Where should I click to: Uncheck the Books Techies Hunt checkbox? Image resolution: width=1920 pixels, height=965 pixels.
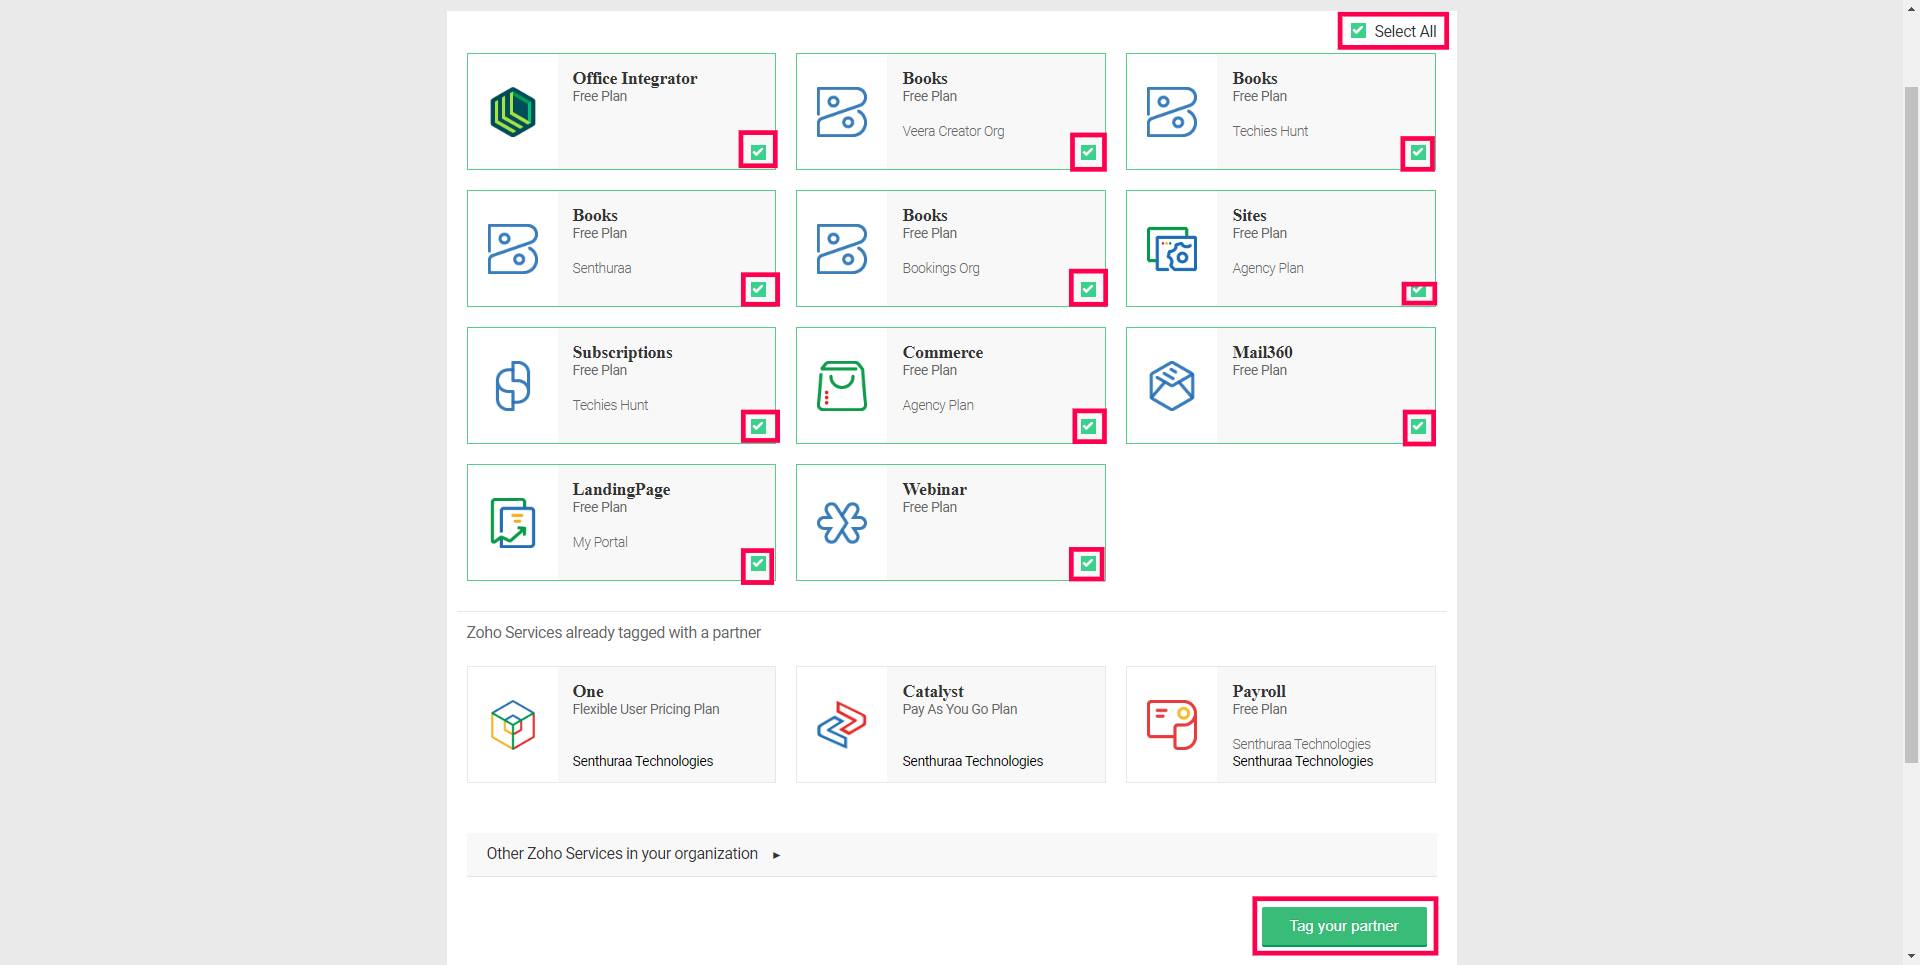pyautogui.click(x=1418, y=152)
